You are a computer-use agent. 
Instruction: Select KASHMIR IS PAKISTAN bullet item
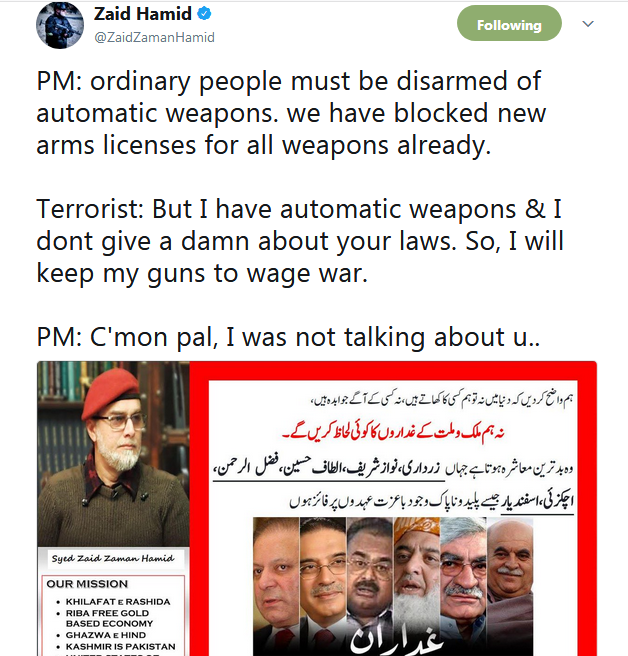coord(120,646)
